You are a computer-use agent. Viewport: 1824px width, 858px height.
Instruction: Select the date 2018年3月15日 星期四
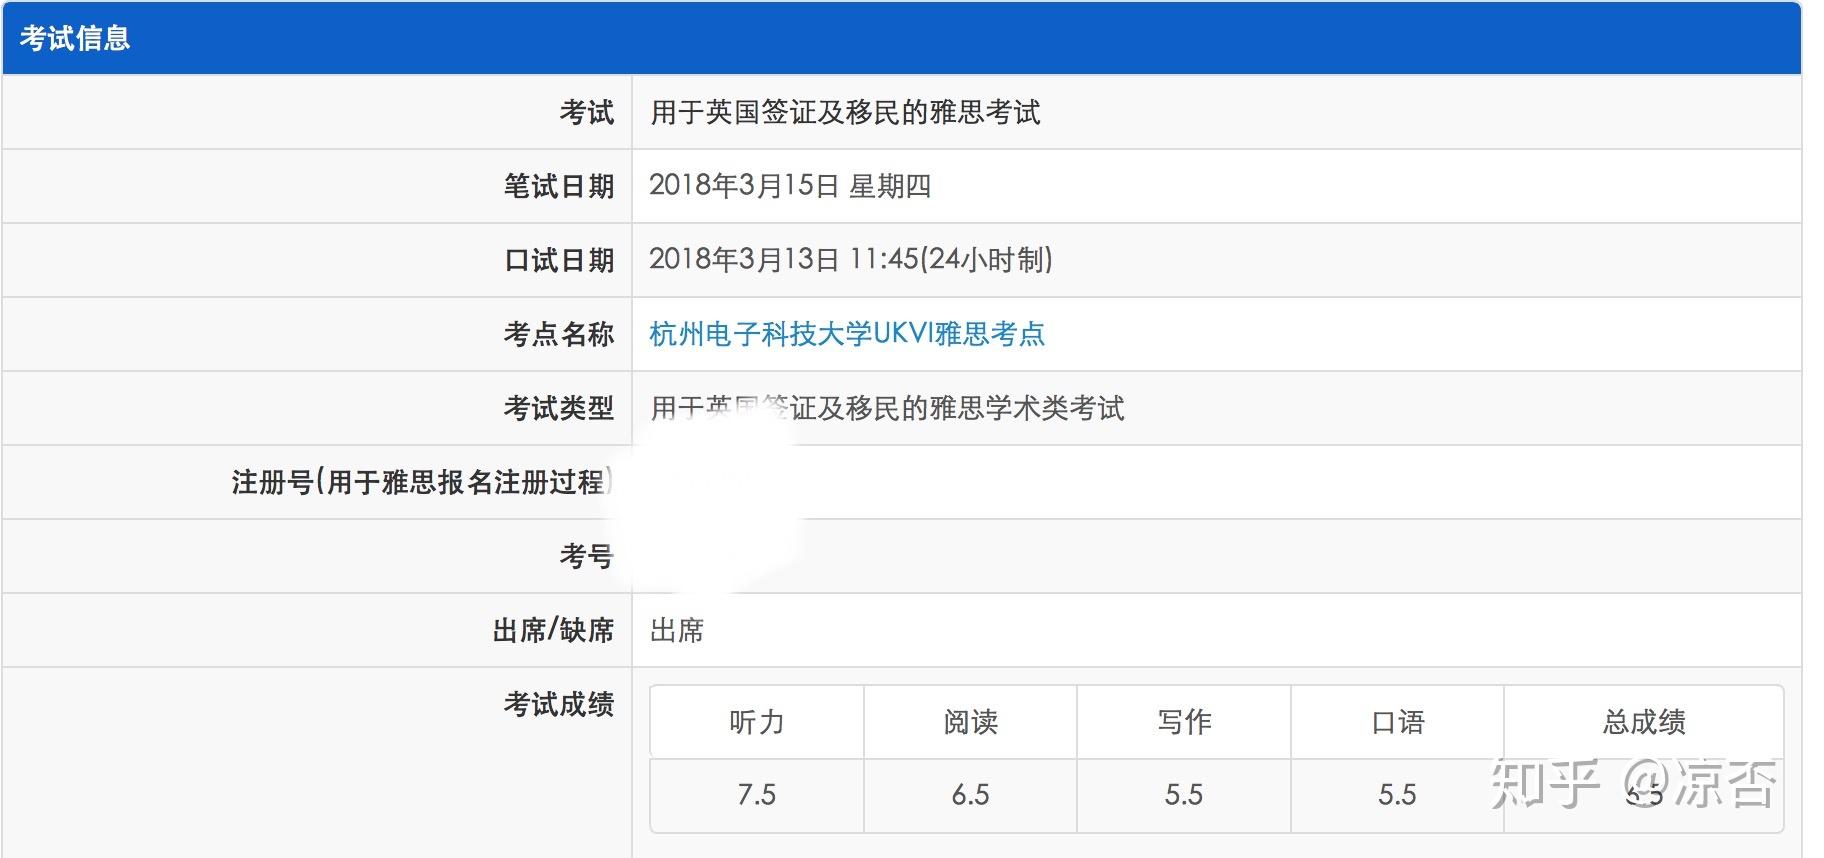coord(790,186)
